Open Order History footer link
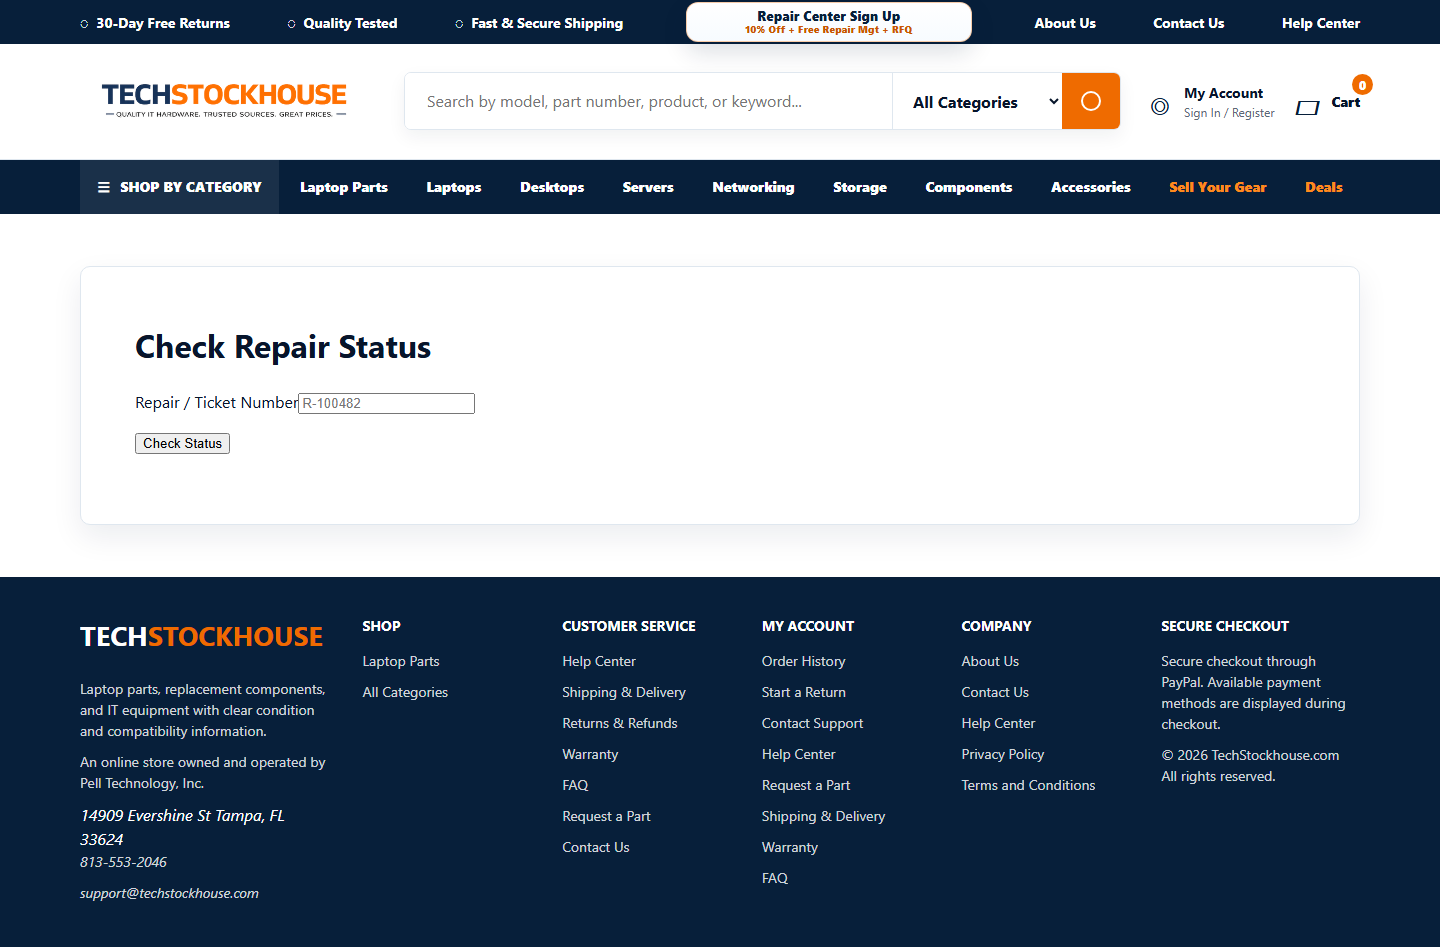1440x947 pixels. 804,661
